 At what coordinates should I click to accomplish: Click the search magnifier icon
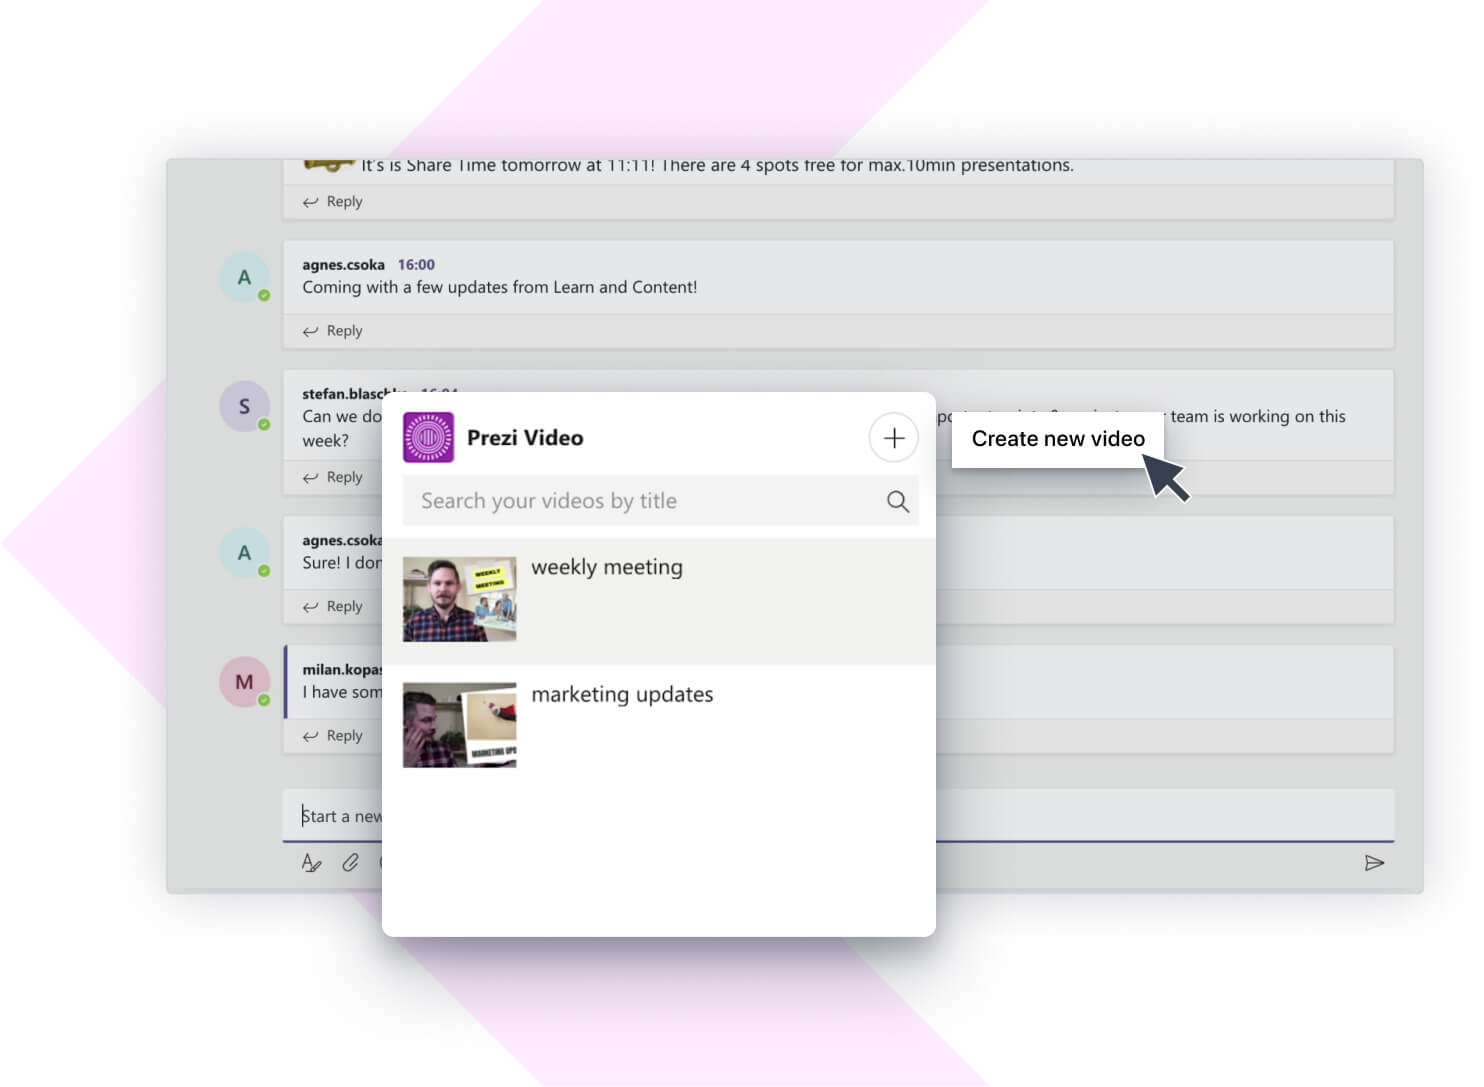pyautogui.click(x=897, y=501)
